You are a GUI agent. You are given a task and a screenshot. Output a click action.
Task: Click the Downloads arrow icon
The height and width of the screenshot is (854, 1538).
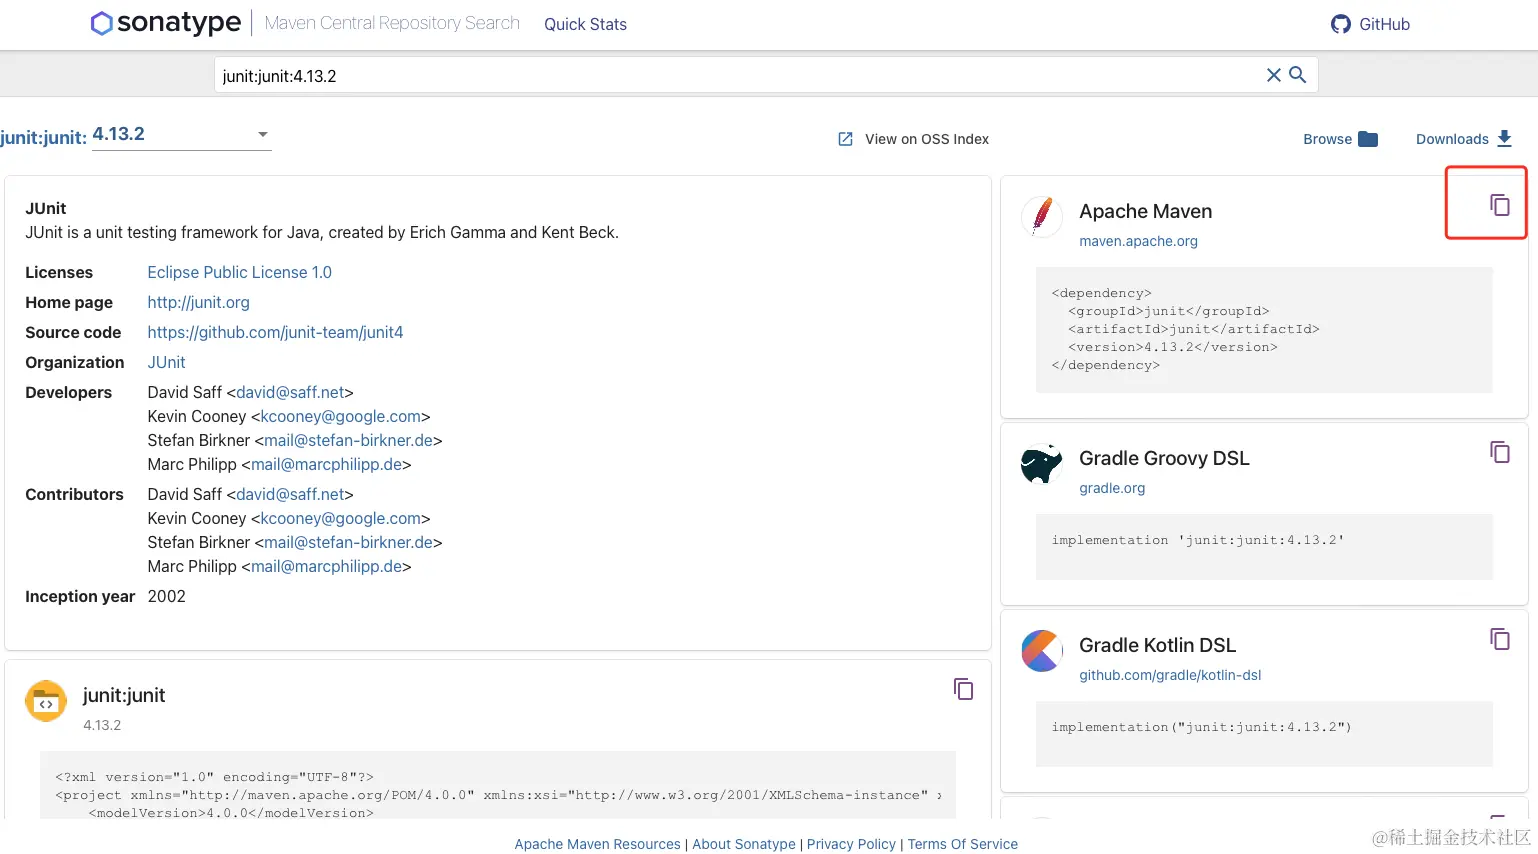[x=1504, y=139]
